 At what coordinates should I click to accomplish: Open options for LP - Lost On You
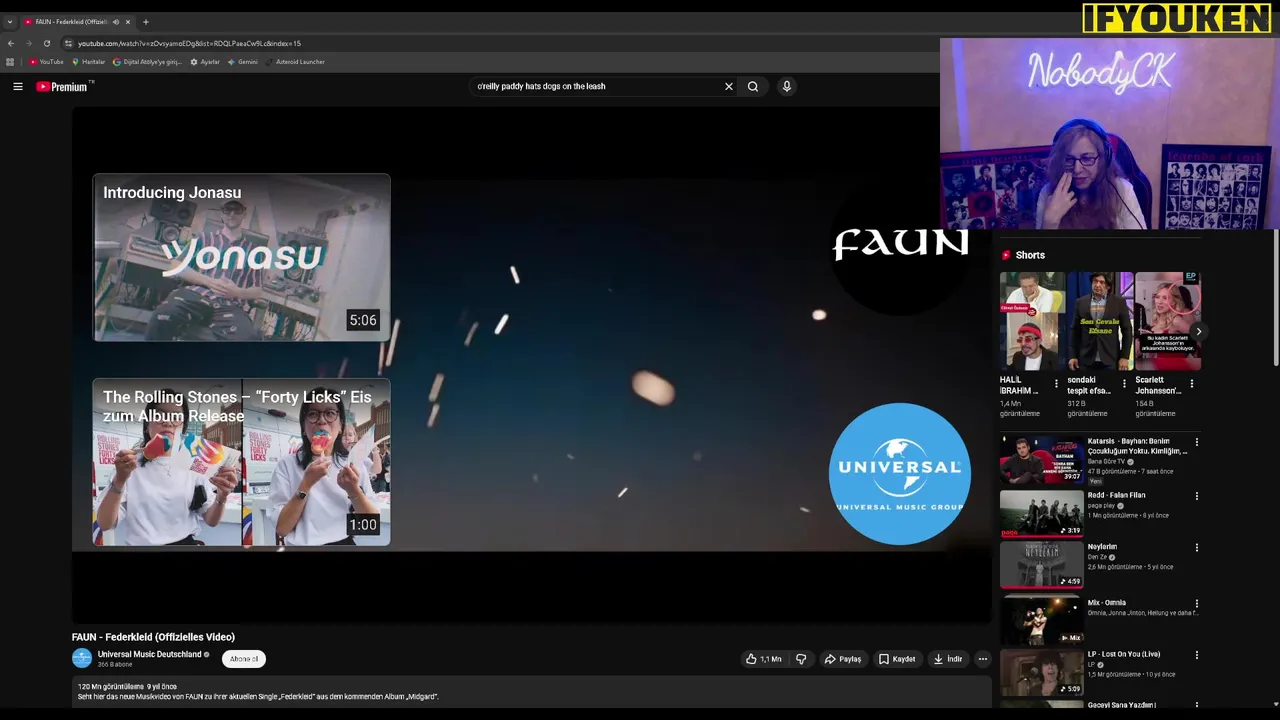pyautogui.click(x=1197, y=656)
